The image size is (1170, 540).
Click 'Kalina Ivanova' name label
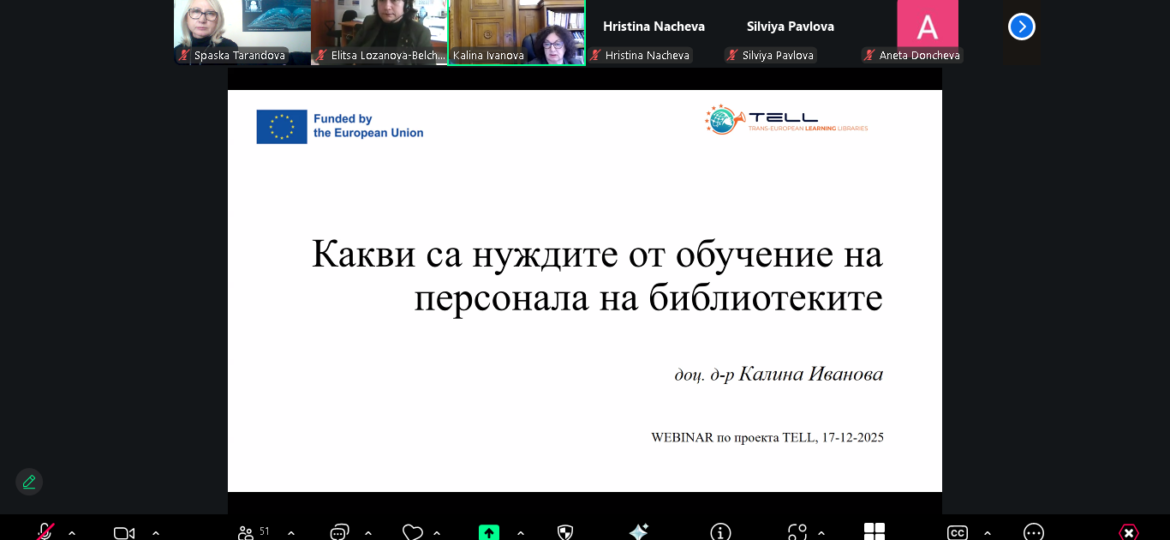(489, 56)
